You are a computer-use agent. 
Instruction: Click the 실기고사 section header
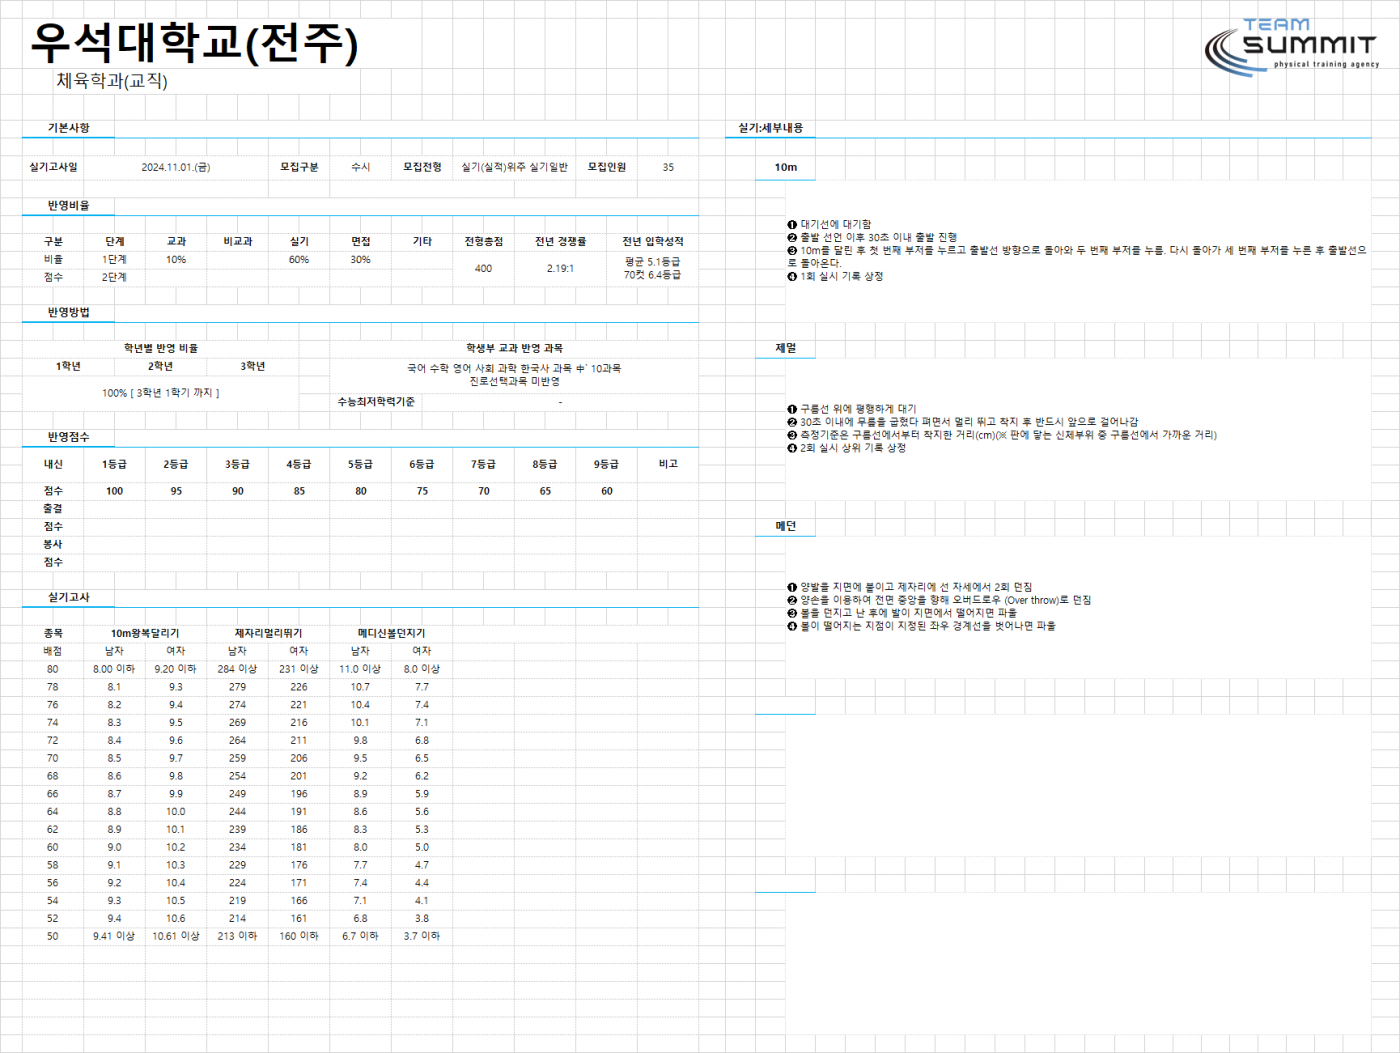point(68,598)
